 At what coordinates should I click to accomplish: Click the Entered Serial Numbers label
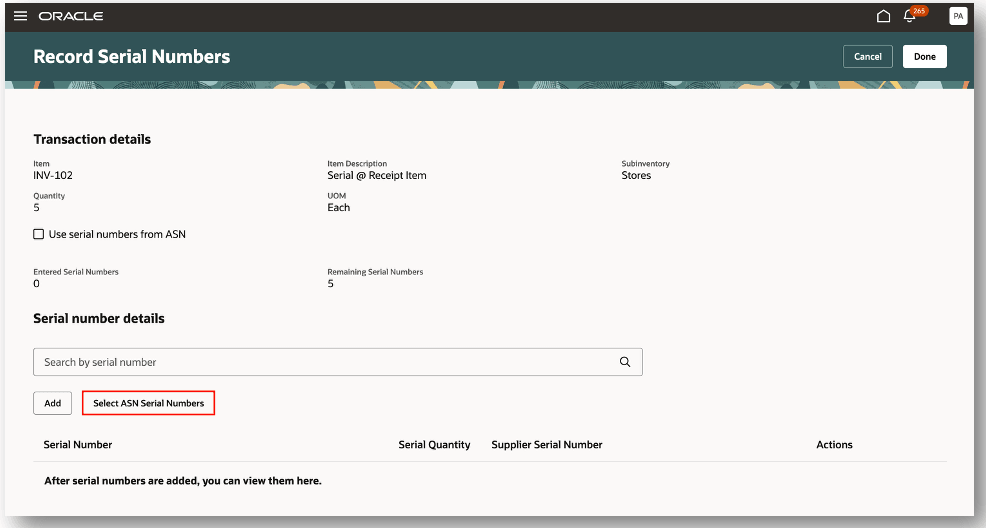pos(76,272)
